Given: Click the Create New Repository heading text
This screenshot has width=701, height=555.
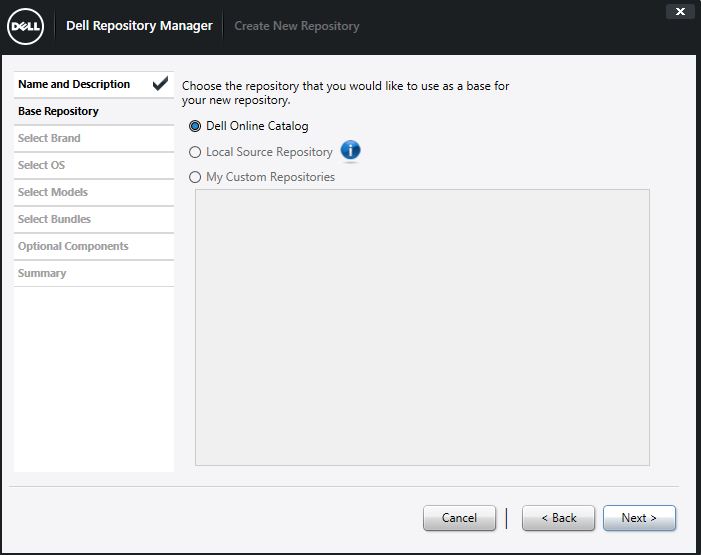Looking at the screenshot, I should (297, 26).
